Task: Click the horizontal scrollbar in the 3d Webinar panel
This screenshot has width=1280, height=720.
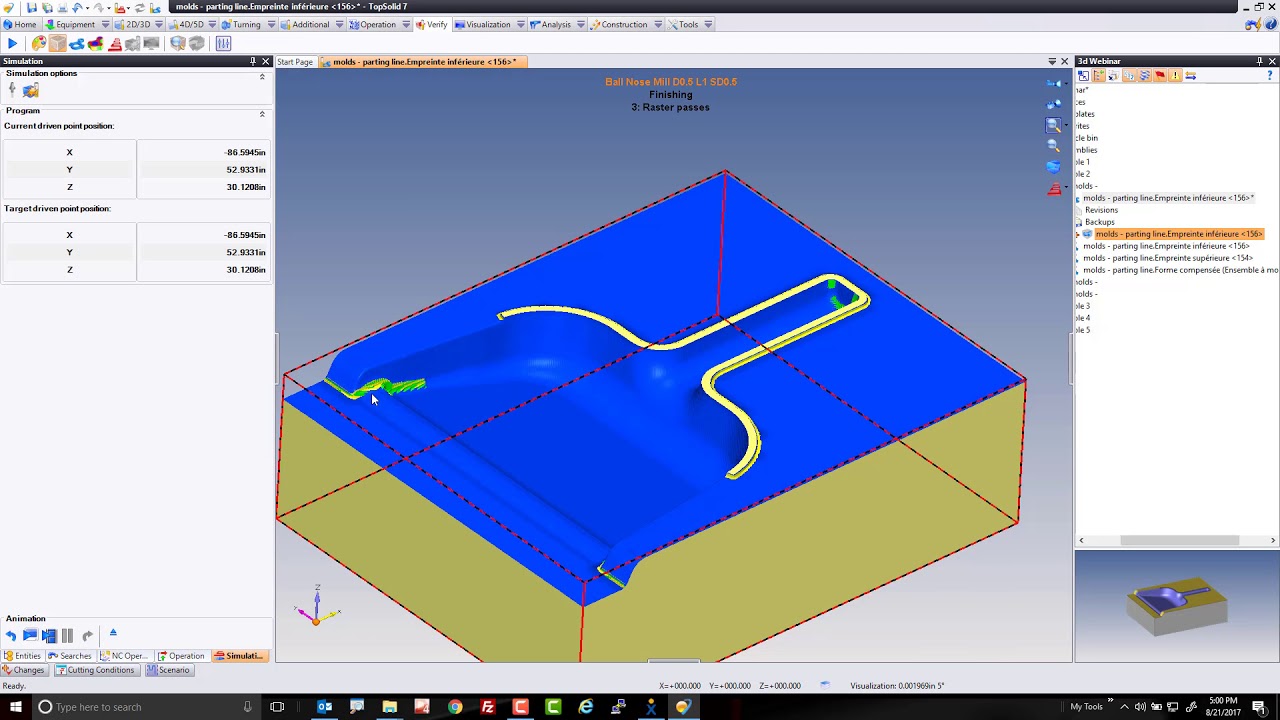Action: 1180,540
